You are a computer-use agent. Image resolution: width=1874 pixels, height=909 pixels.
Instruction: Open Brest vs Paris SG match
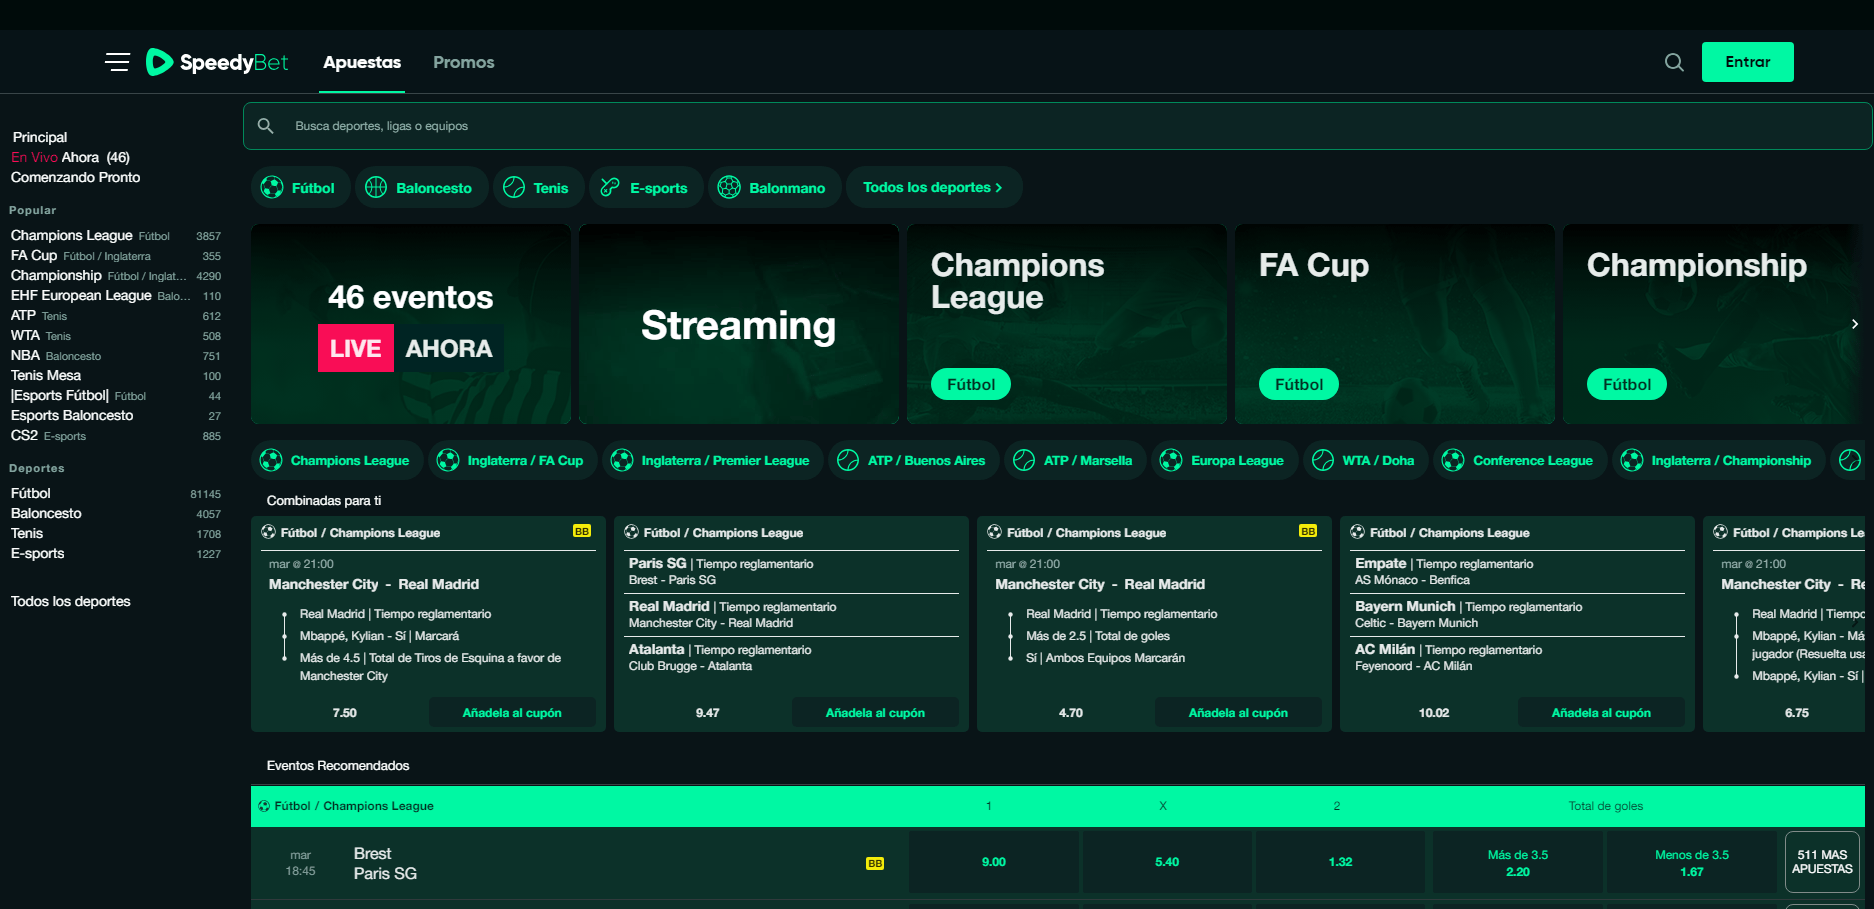tap(385, 863)
